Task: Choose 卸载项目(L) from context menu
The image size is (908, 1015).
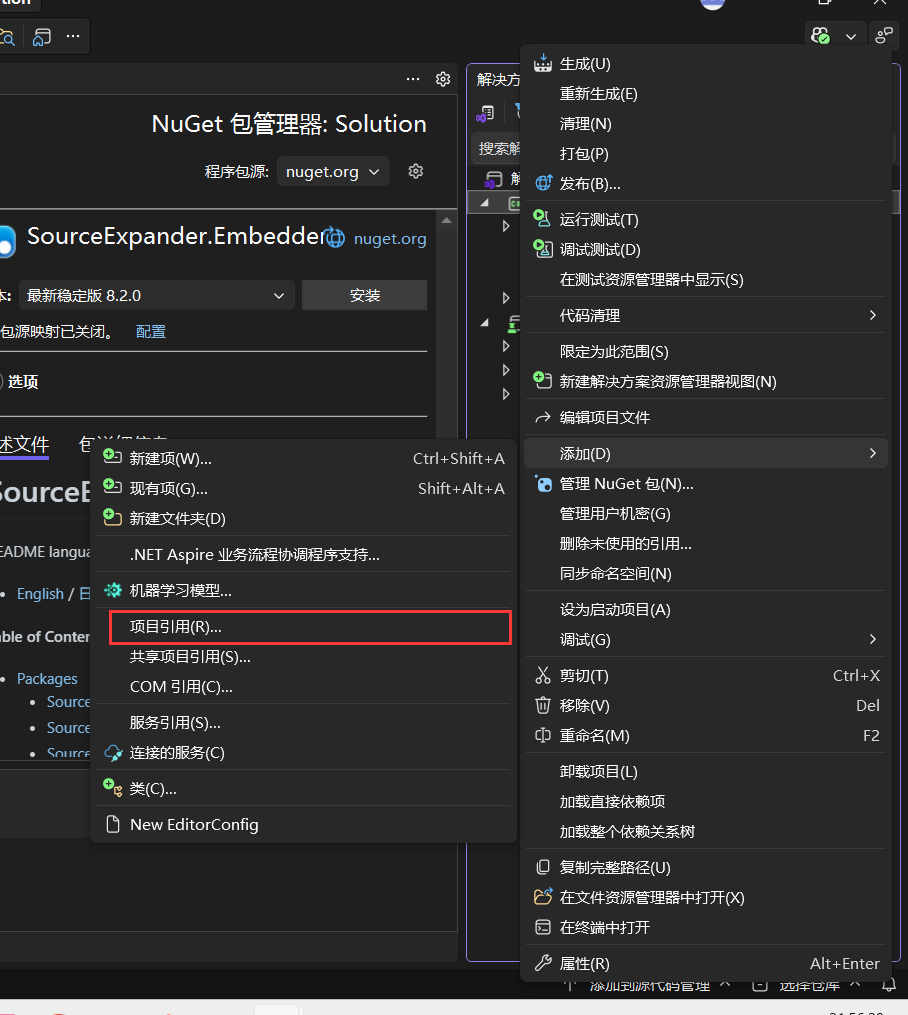Action: 706,772
